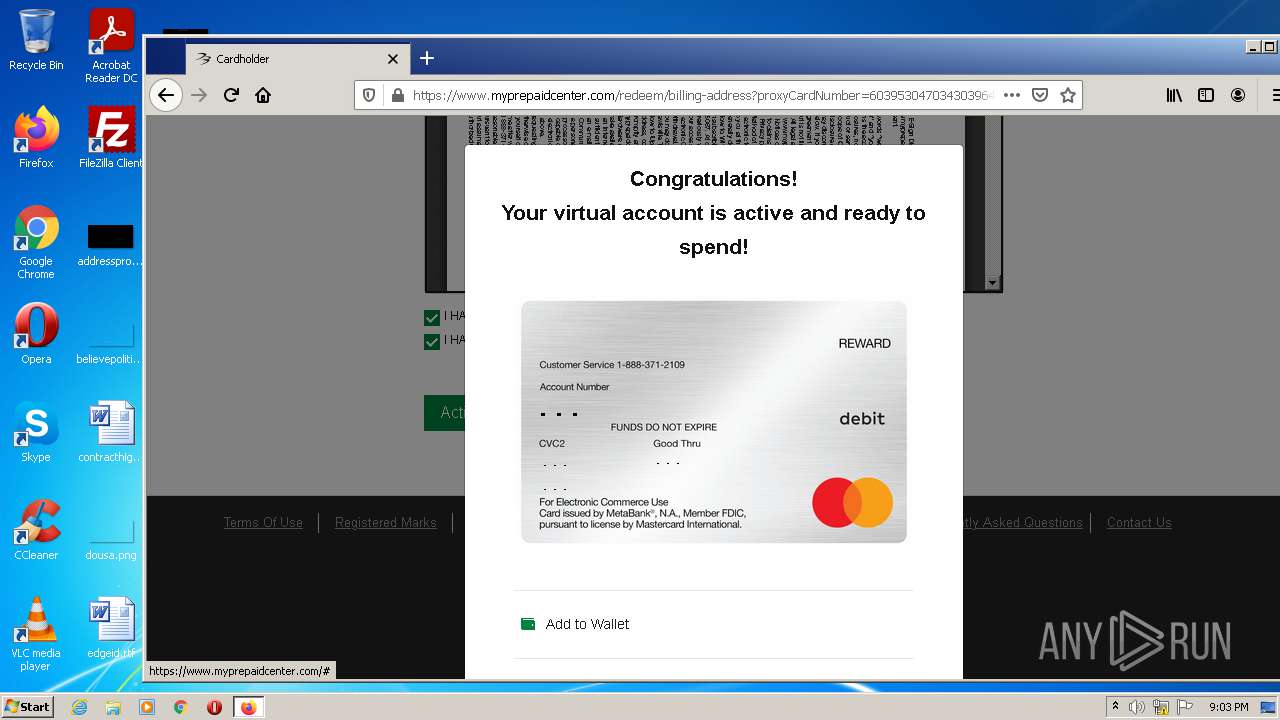This screenshot has width=1280, height=720.
Task: Reload the current page
Action: coord(231,95)
